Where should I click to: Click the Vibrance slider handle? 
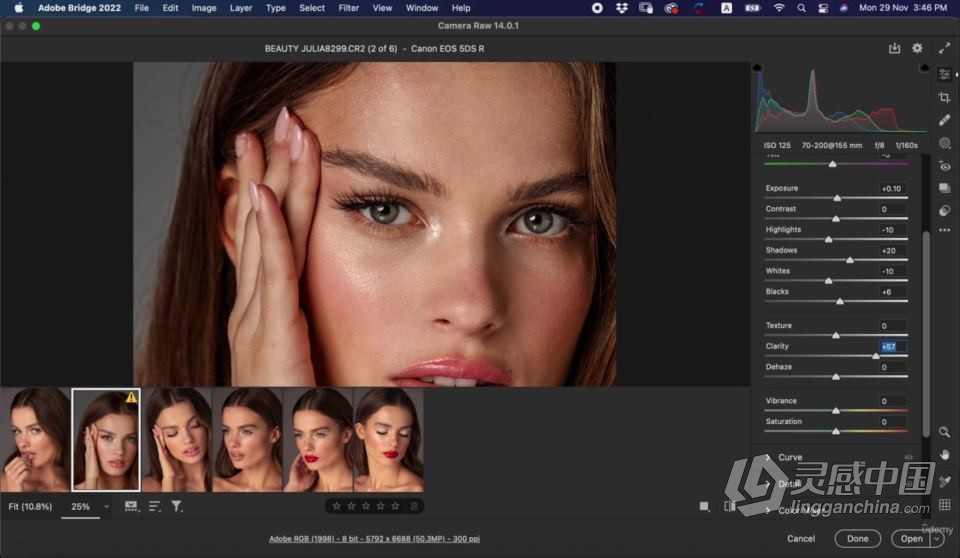click(836, 410)
